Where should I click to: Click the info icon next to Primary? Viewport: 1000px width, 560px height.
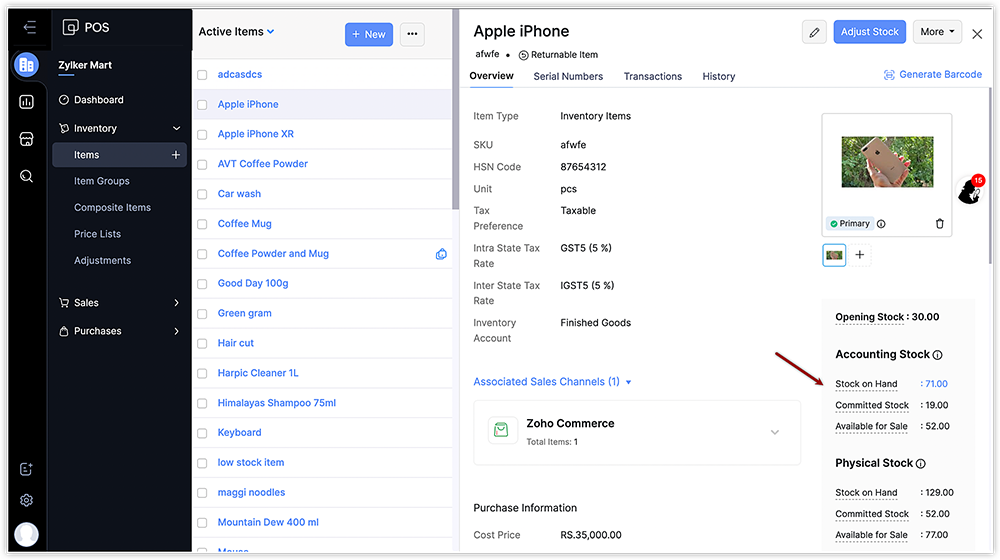[x=881, y=224]
